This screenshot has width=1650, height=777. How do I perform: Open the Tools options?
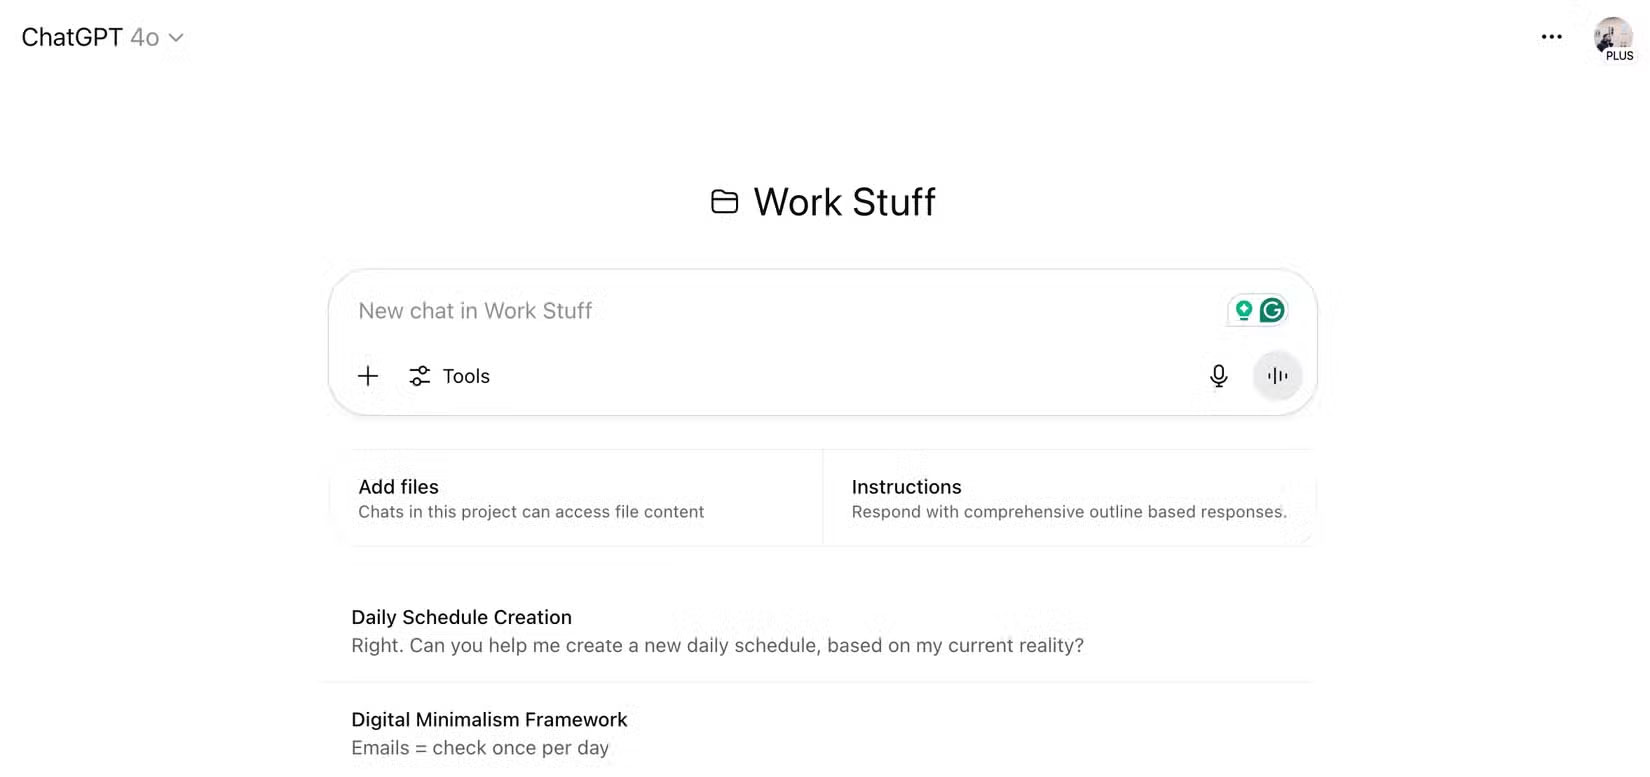click(449, 376)
